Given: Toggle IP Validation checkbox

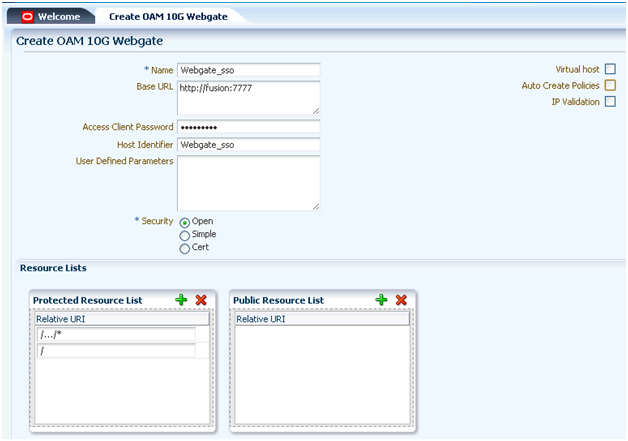Looking at the screenshot, I should [610, 101].
